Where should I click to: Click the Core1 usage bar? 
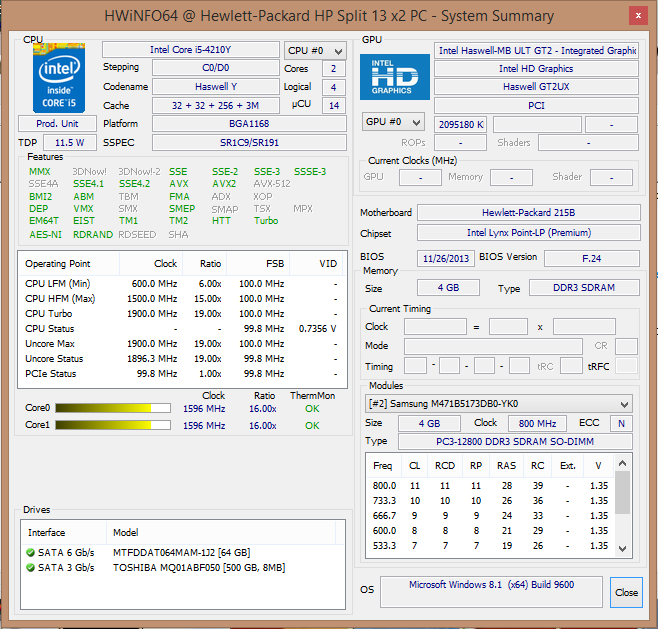pyautogui.click(x=113, y=425)
